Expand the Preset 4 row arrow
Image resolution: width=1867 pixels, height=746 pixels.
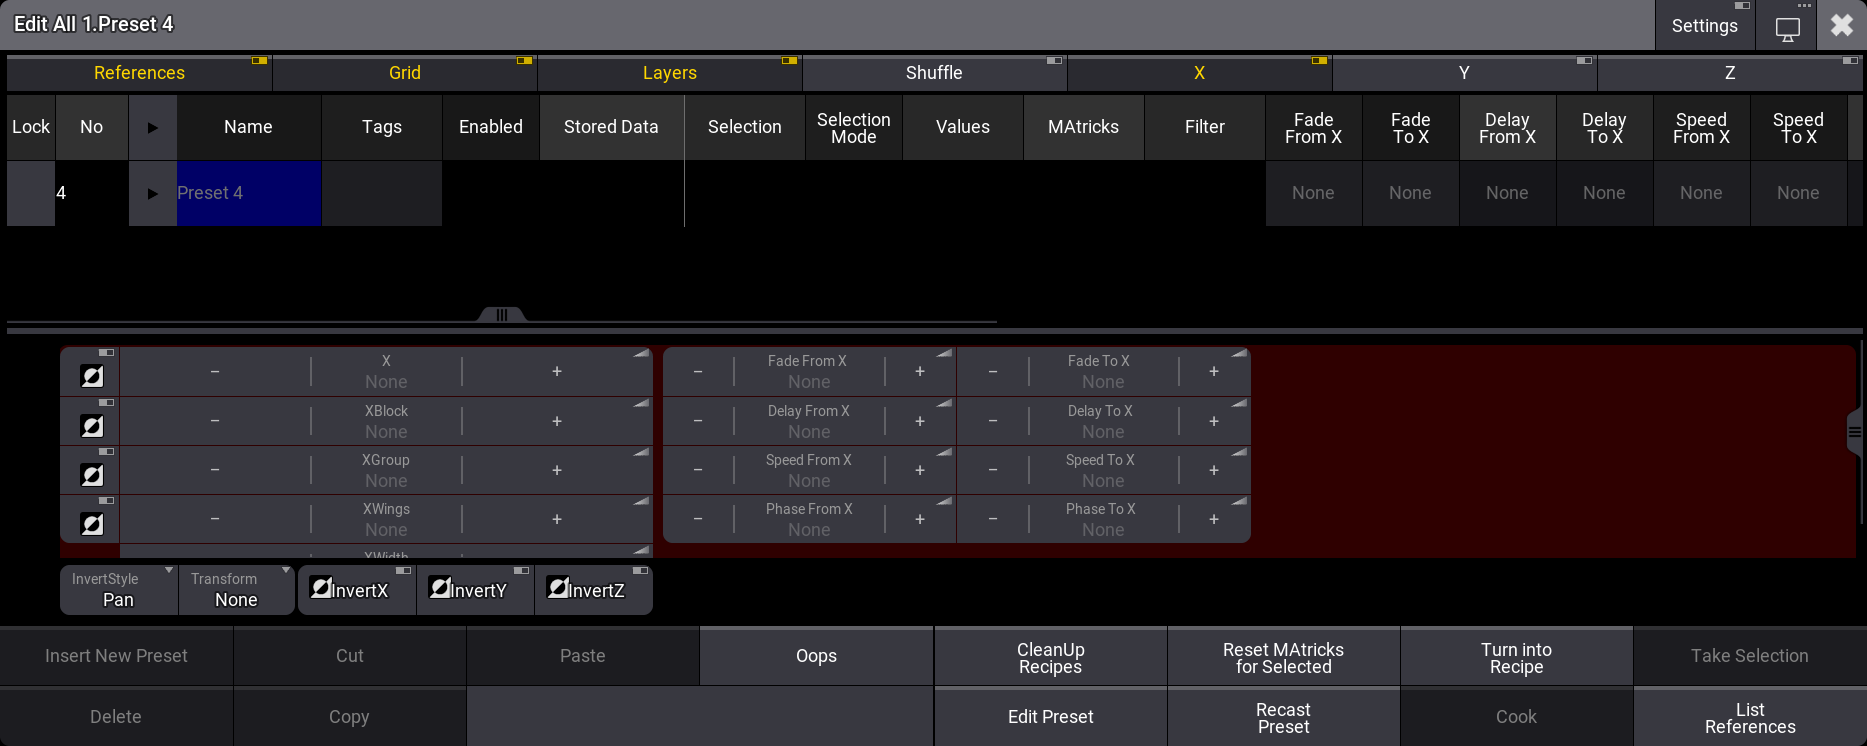pyautogui.click(x=153, y=193)
